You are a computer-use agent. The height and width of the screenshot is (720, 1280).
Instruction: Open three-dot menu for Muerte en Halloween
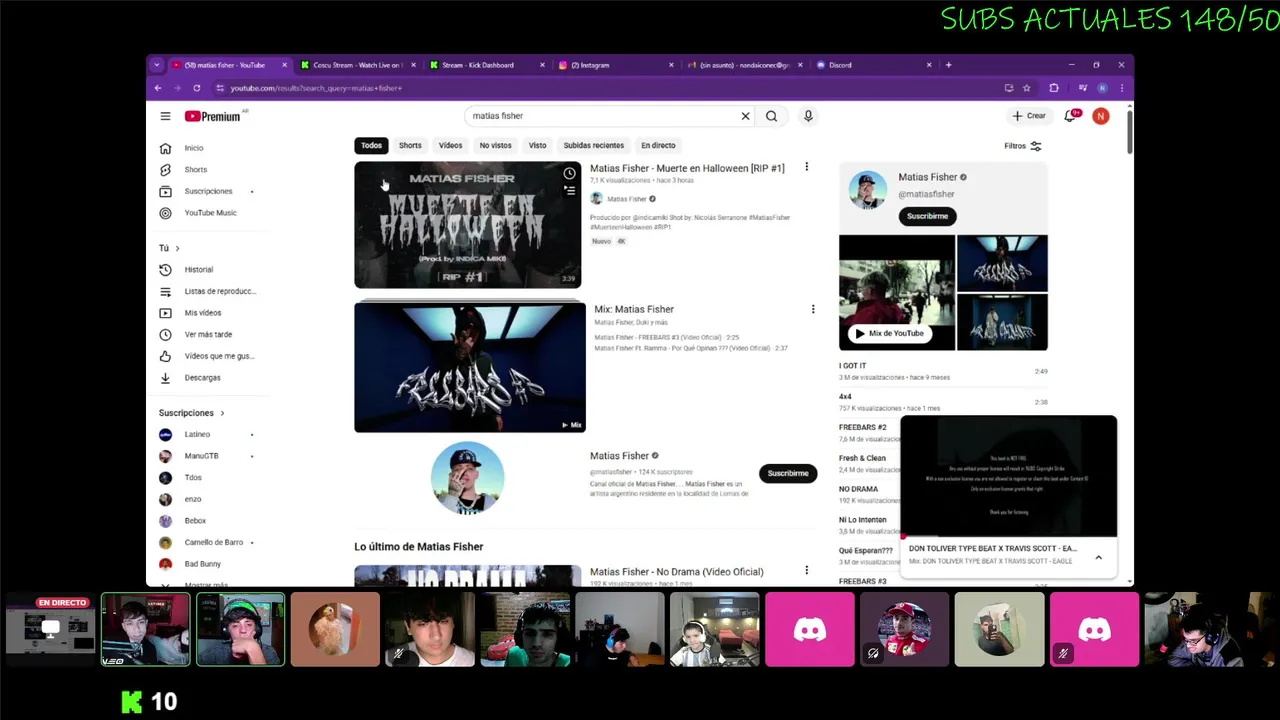(806, 167)
